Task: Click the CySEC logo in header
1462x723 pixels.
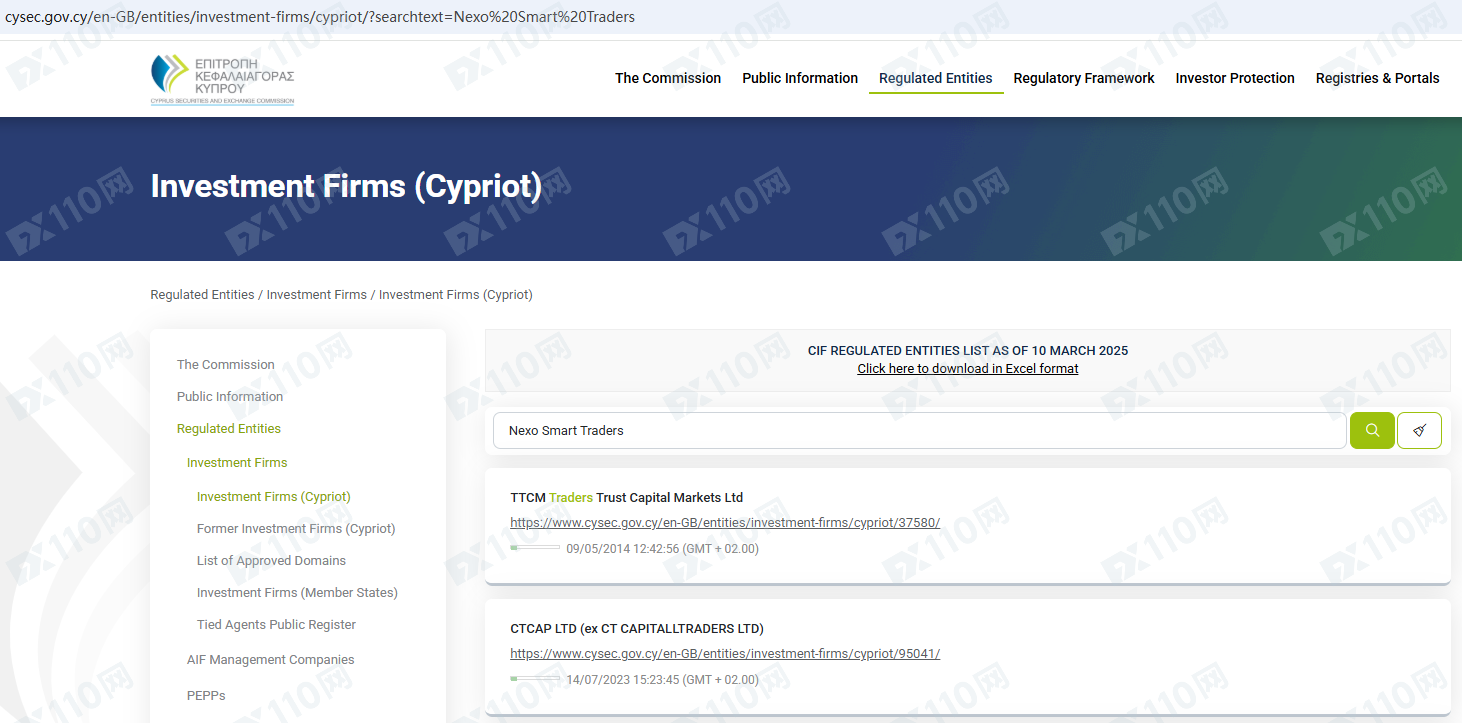Action: point(222,79)
